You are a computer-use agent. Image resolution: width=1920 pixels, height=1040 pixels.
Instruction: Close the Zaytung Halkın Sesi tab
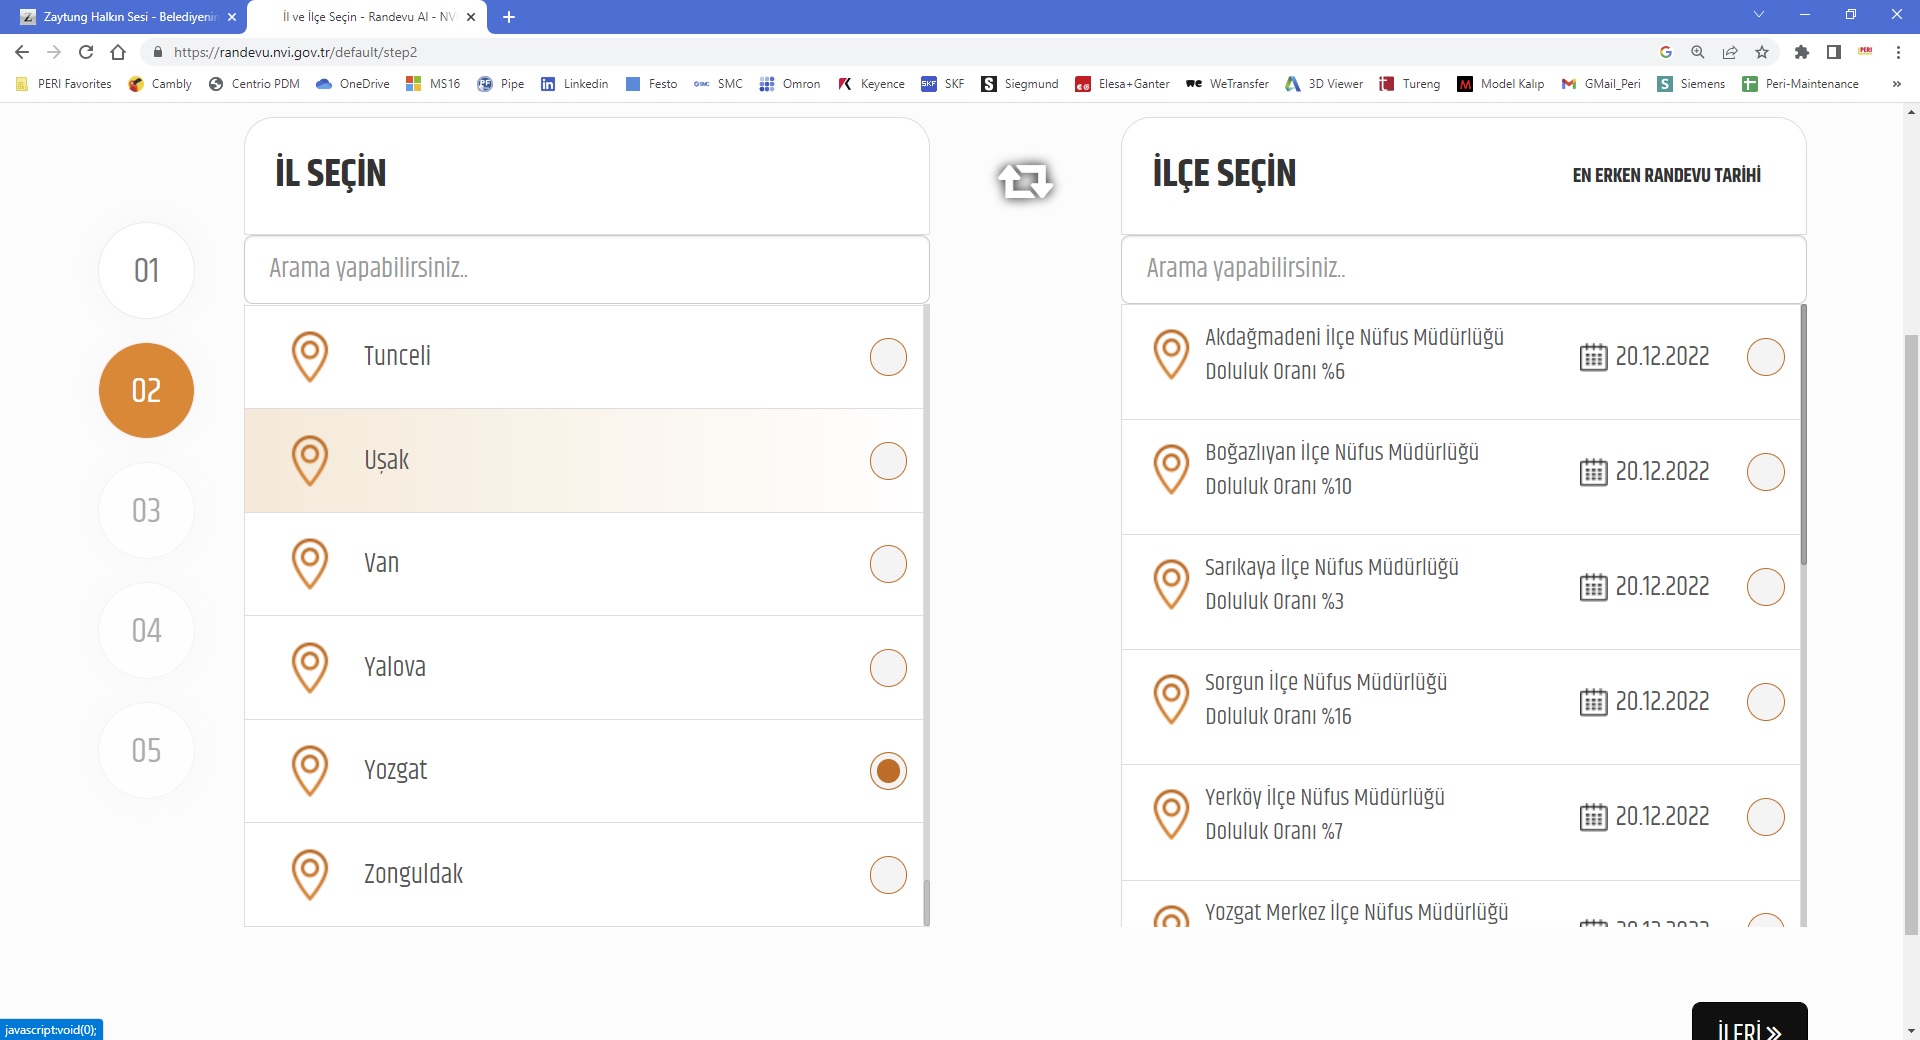pyautogui.click(x=232, y=17)
